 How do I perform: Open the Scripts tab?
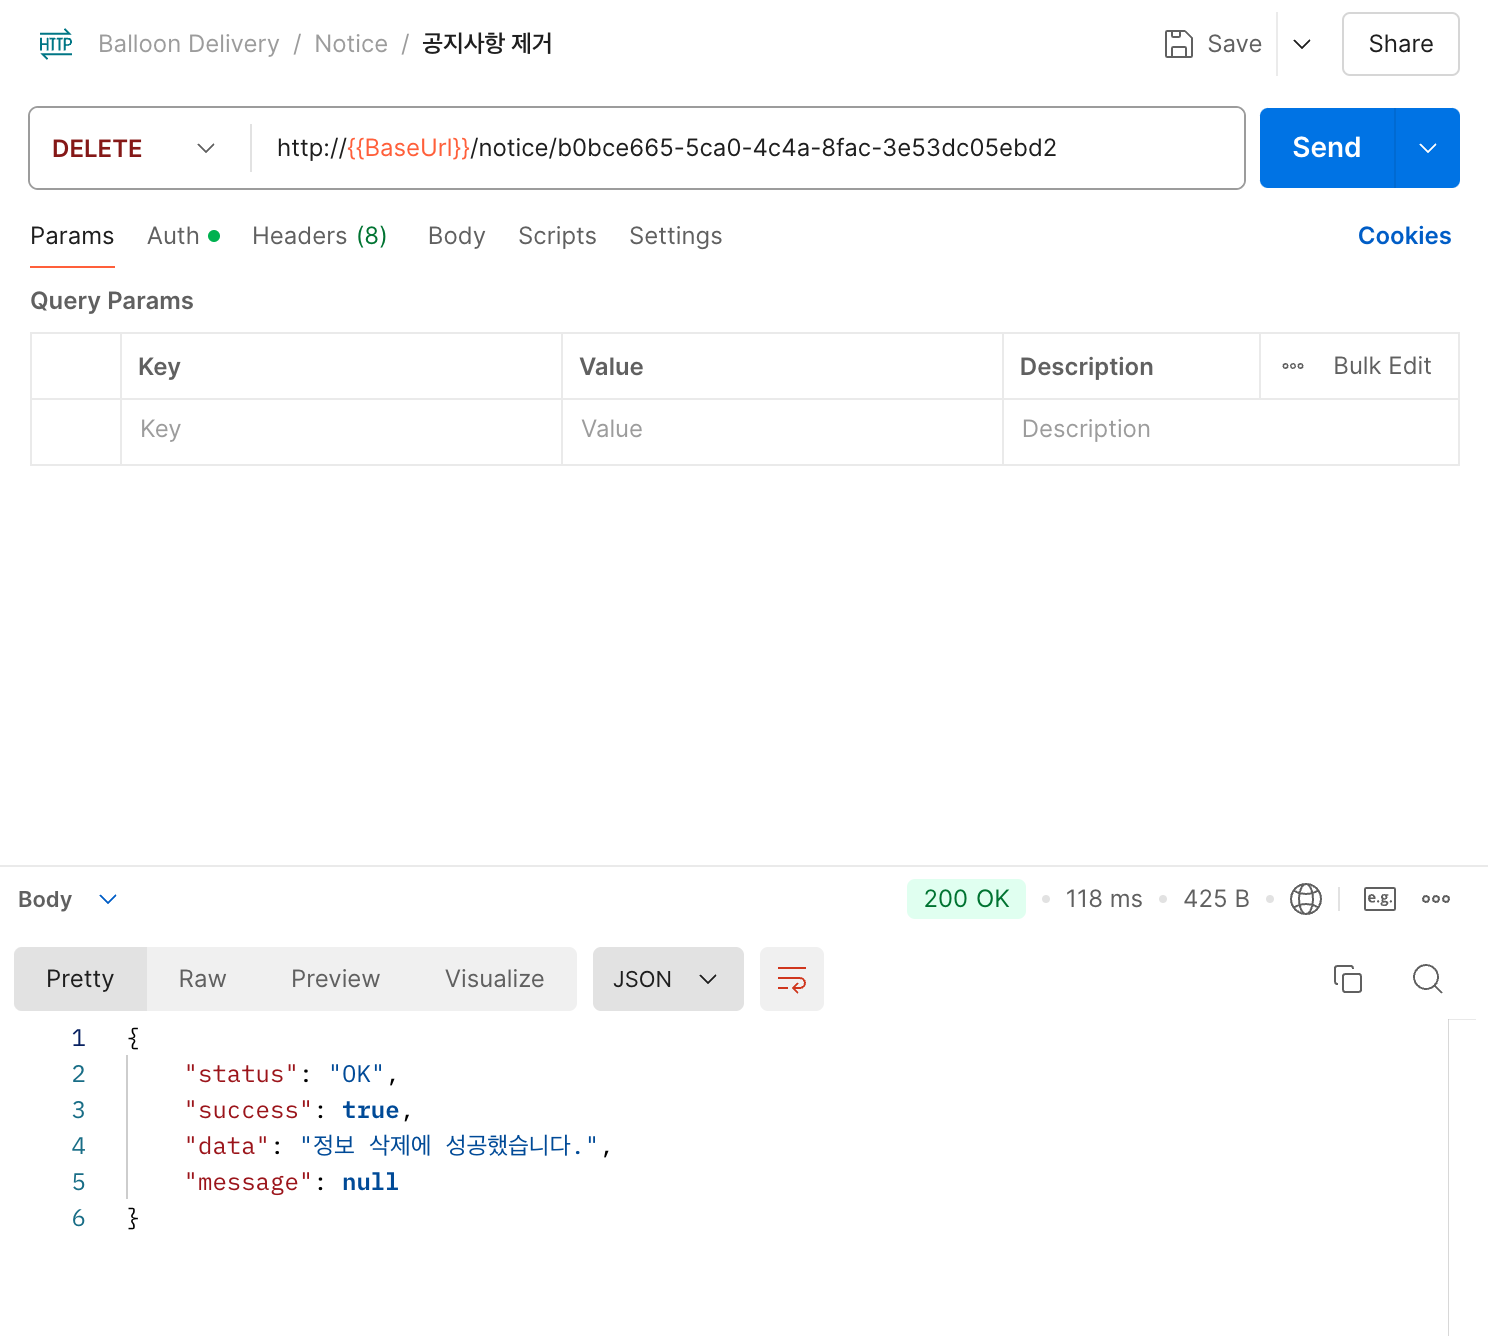(x=557, y=236)
